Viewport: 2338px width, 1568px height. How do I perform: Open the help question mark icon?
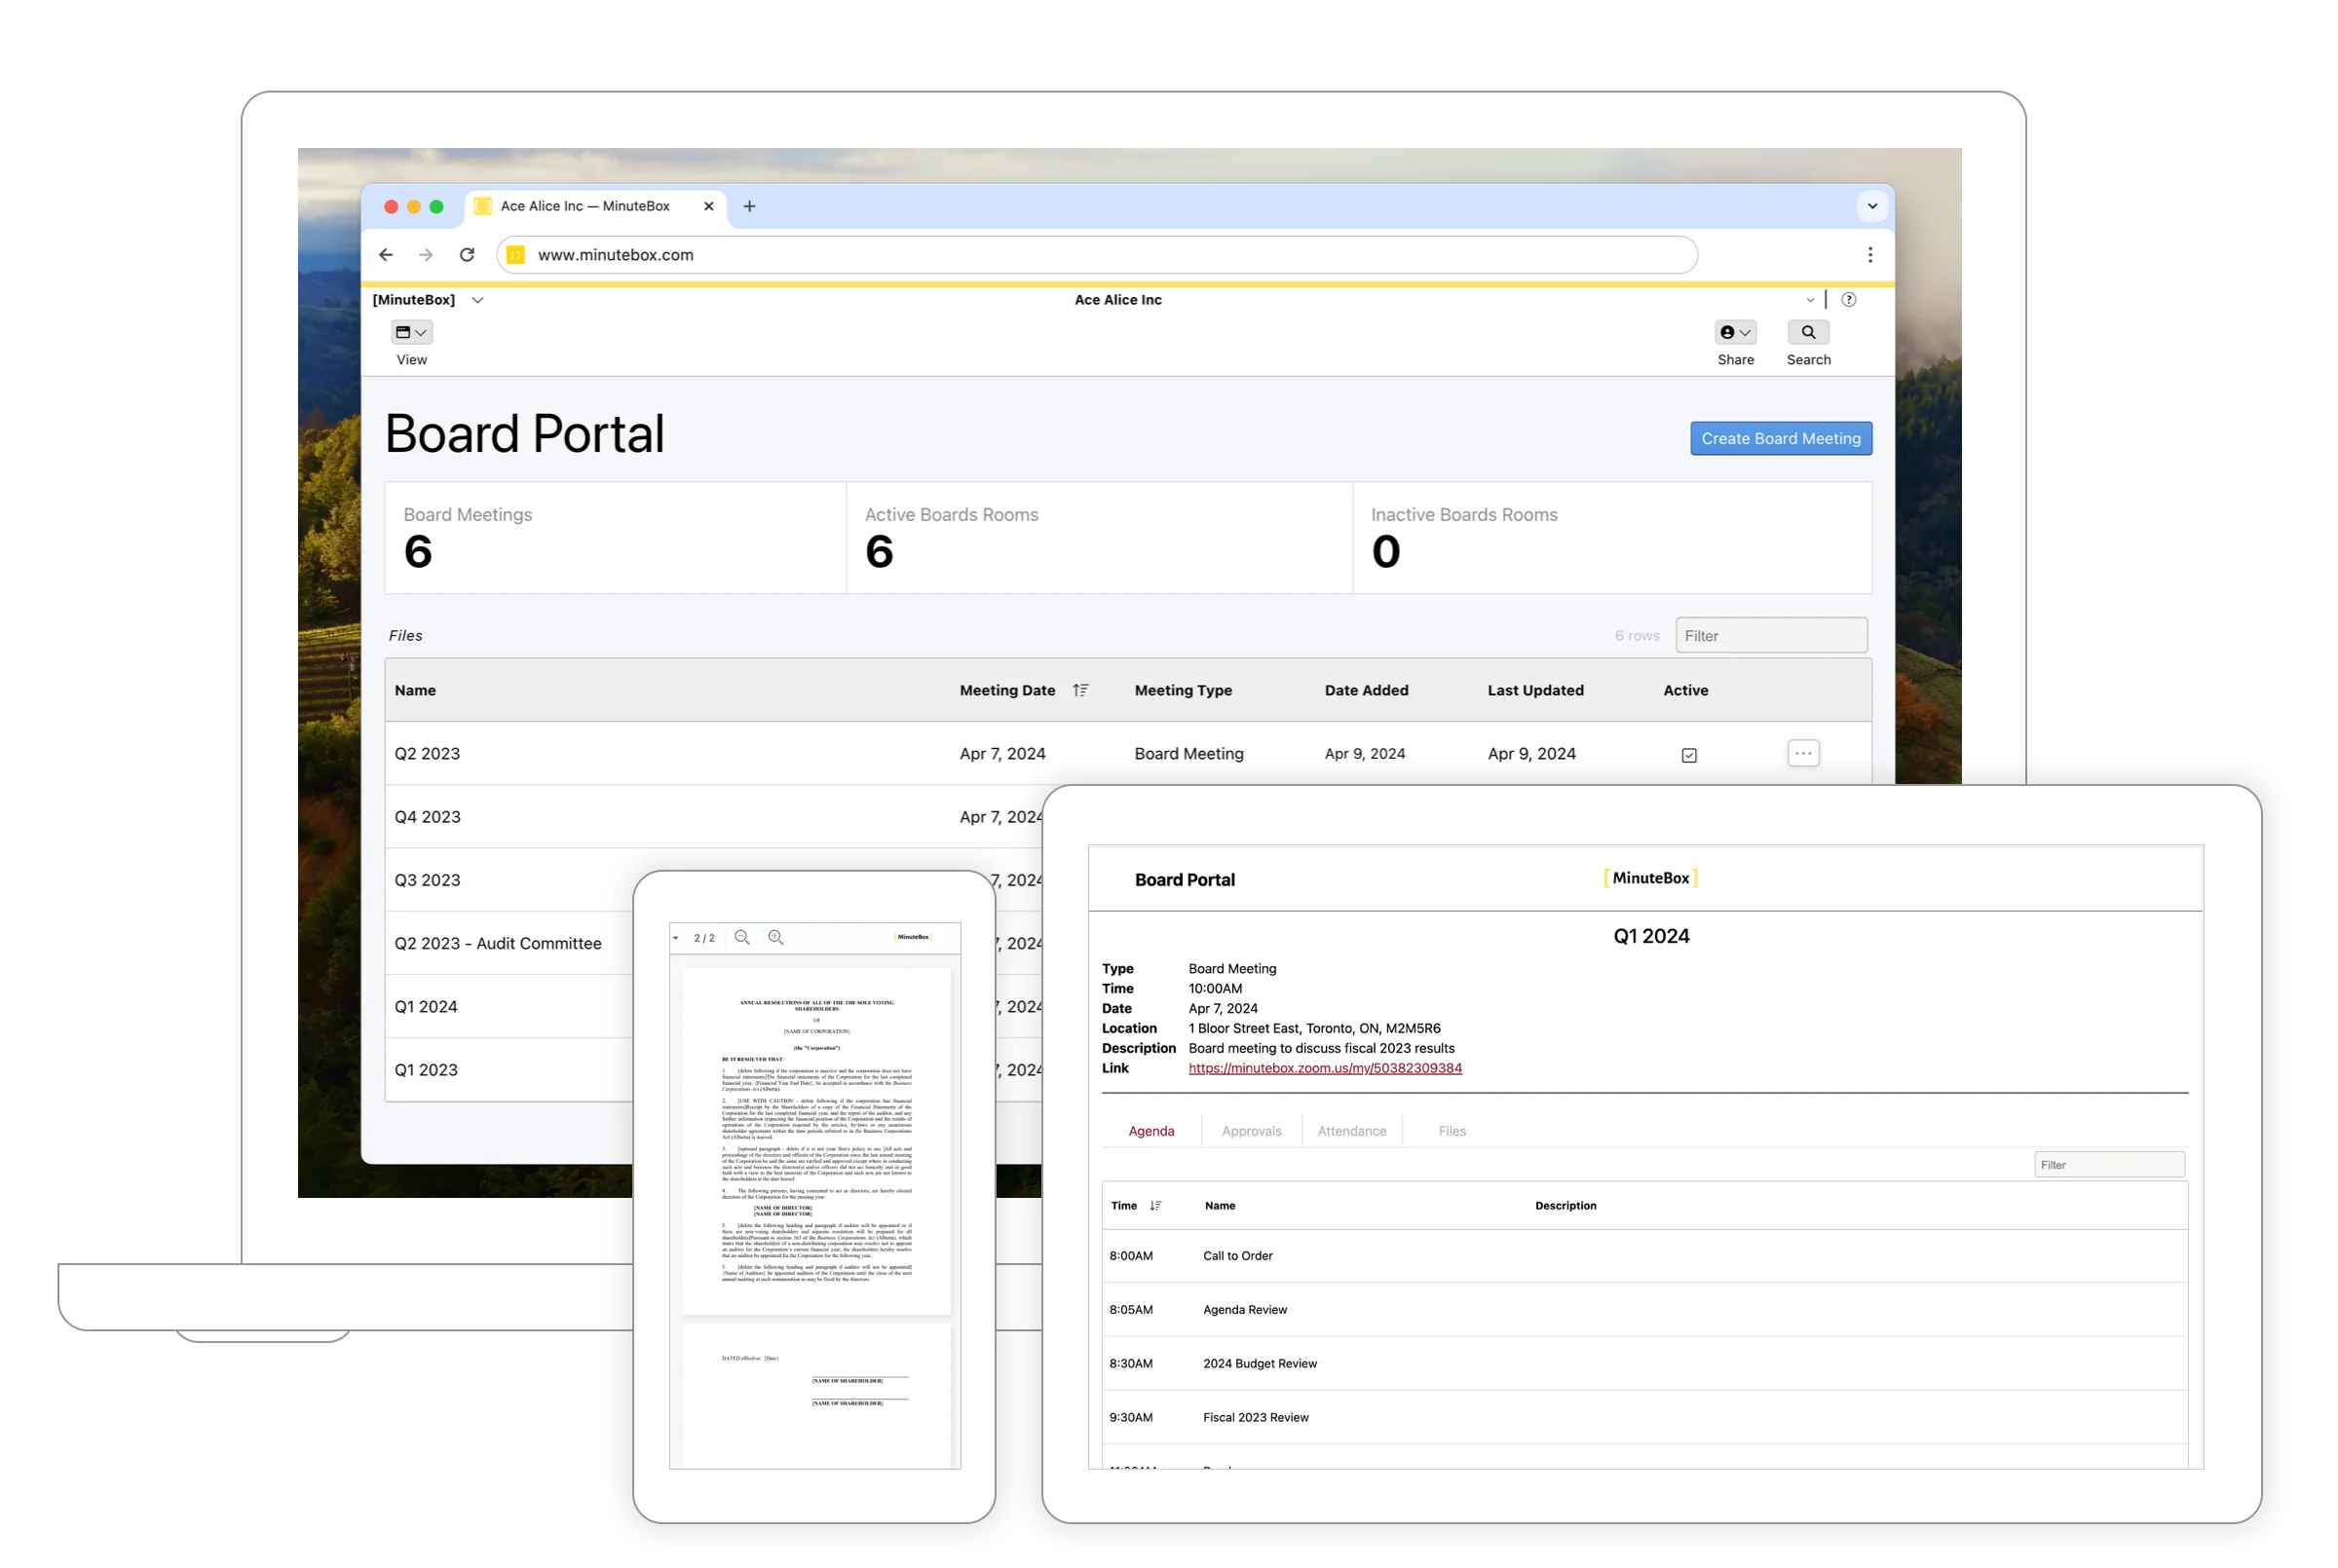[1849, 299]
